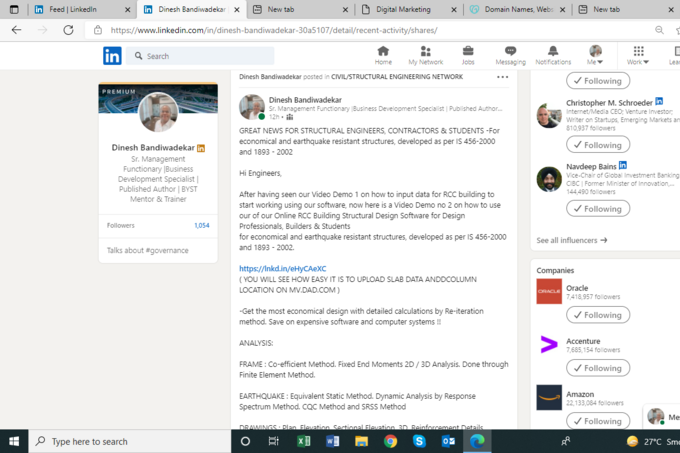Open Task View icon in taskbar
This screenshot has height=453, width=680.
[274, 441]
